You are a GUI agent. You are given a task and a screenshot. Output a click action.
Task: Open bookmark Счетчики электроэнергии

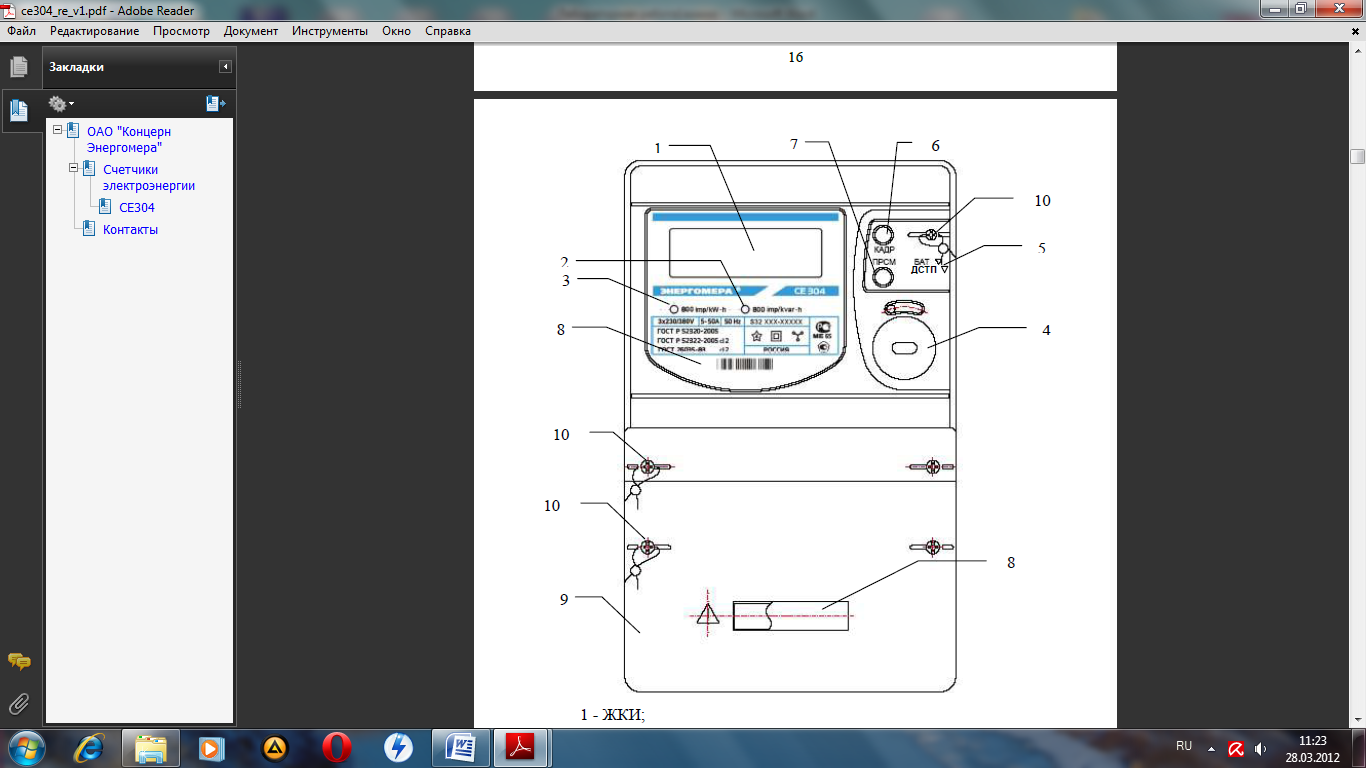click(149, 177)
